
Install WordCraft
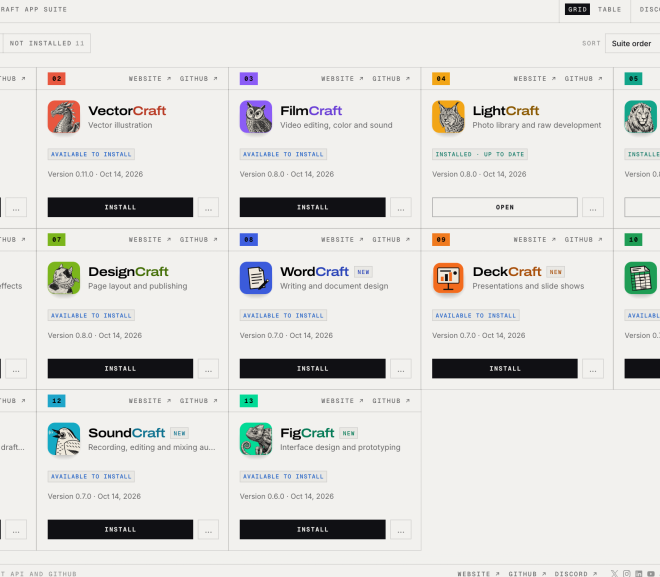(313, 368)
